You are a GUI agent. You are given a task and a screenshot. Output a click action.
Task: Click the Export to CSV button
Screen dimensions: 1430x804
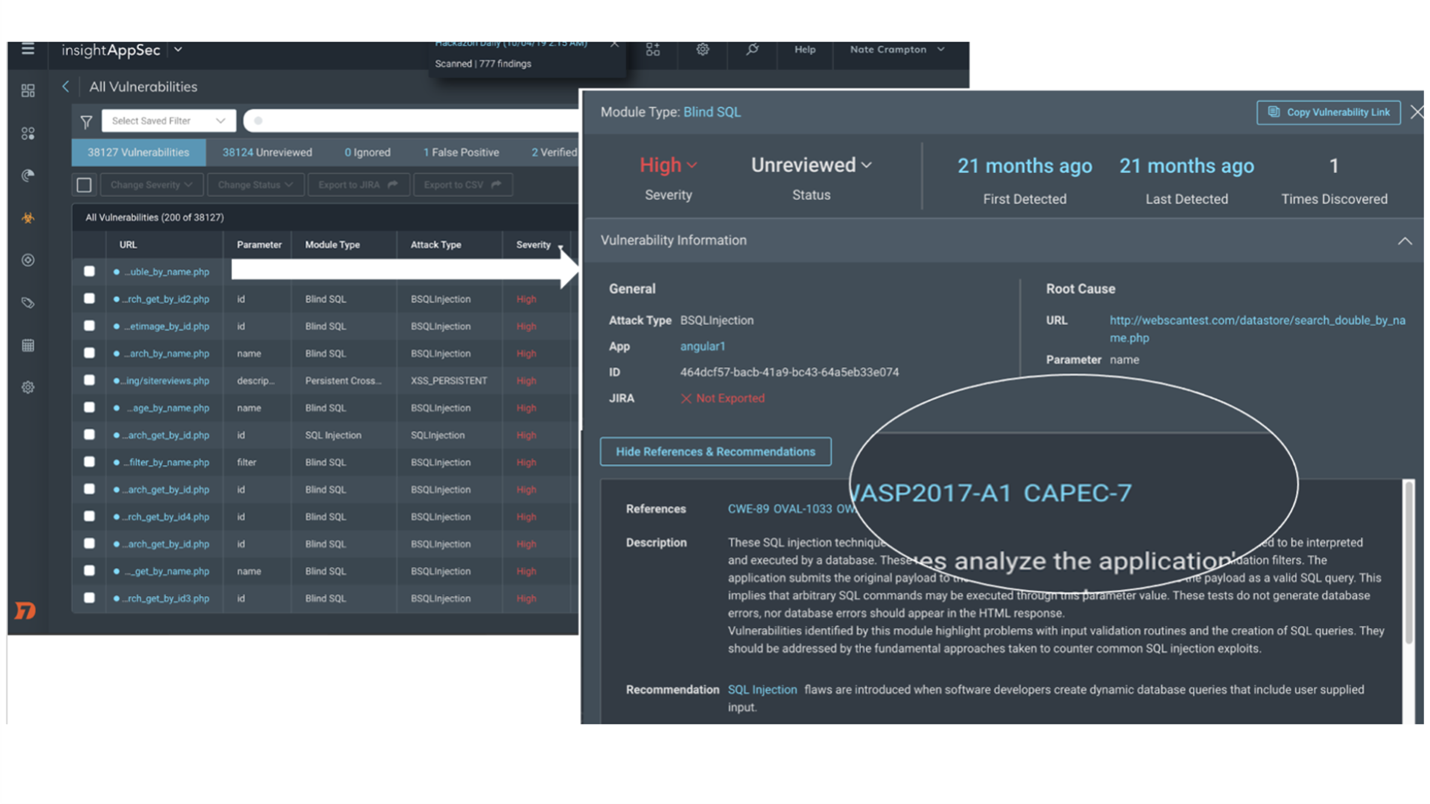pyautogui.click(x=462, y=185)
